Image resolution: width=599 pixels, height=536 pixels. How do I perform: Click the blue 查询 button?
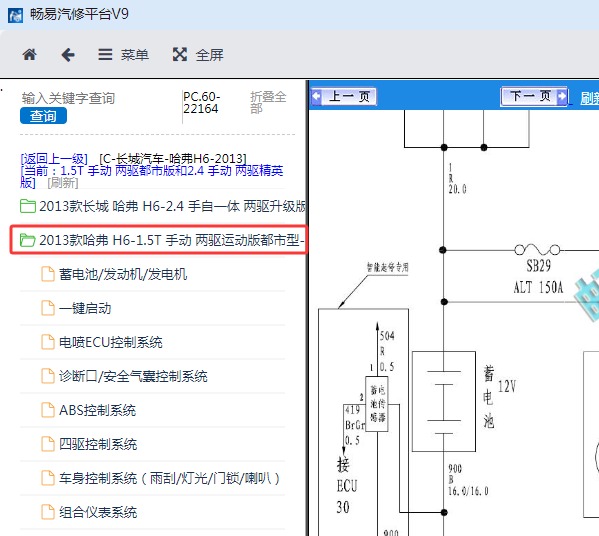point(43,116)
